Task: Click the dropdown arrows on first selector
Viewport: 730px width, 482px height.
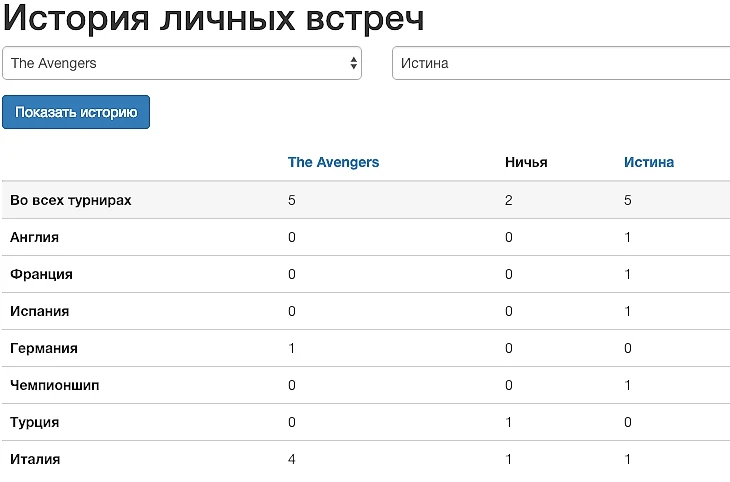Action: click(353, 63)
